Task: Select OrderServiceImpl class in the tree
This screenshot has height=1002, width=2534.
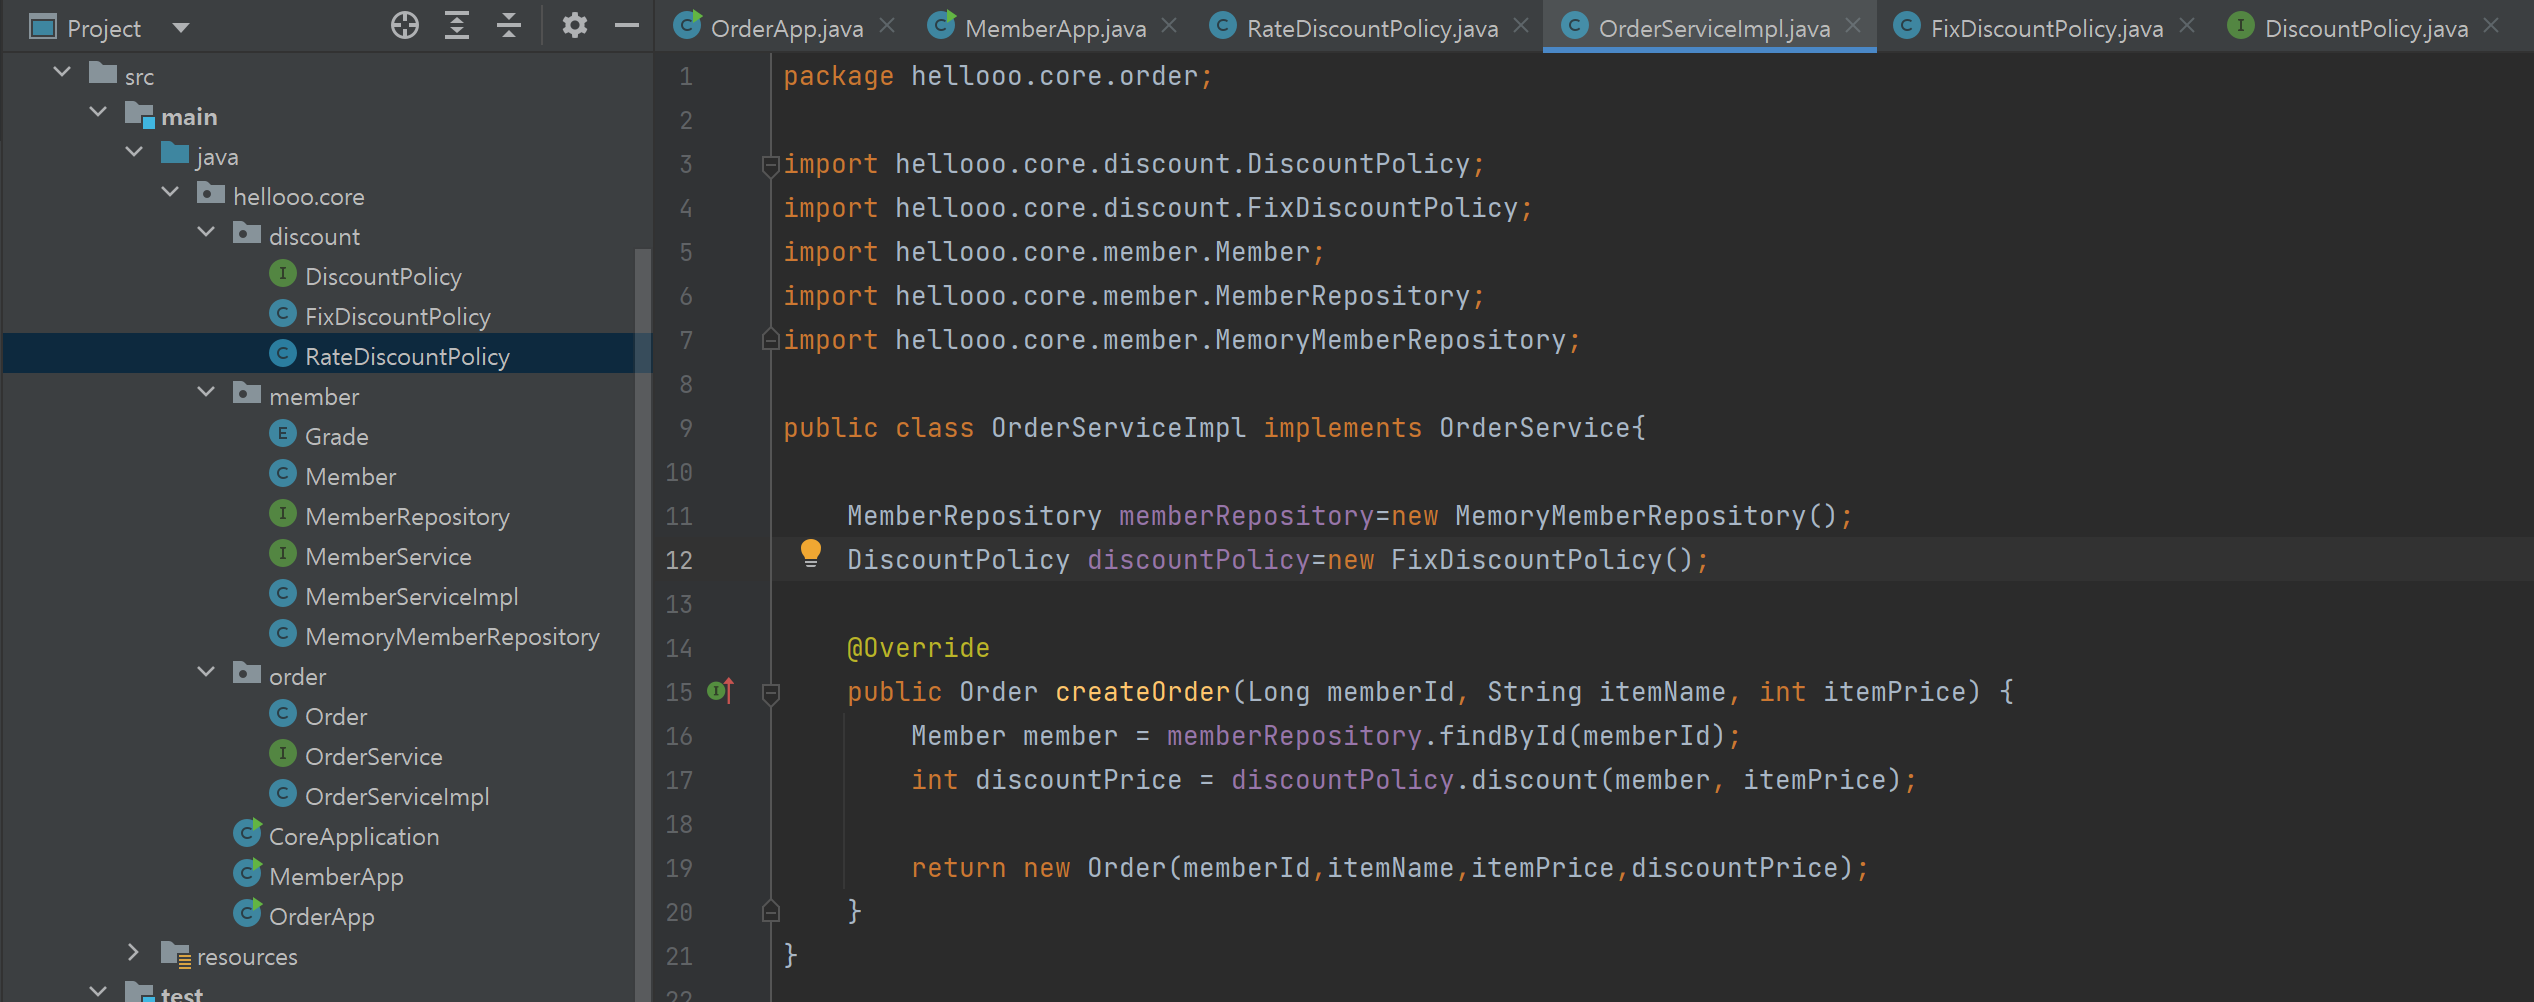Action: pyautogui.click(x=397, y=796)
